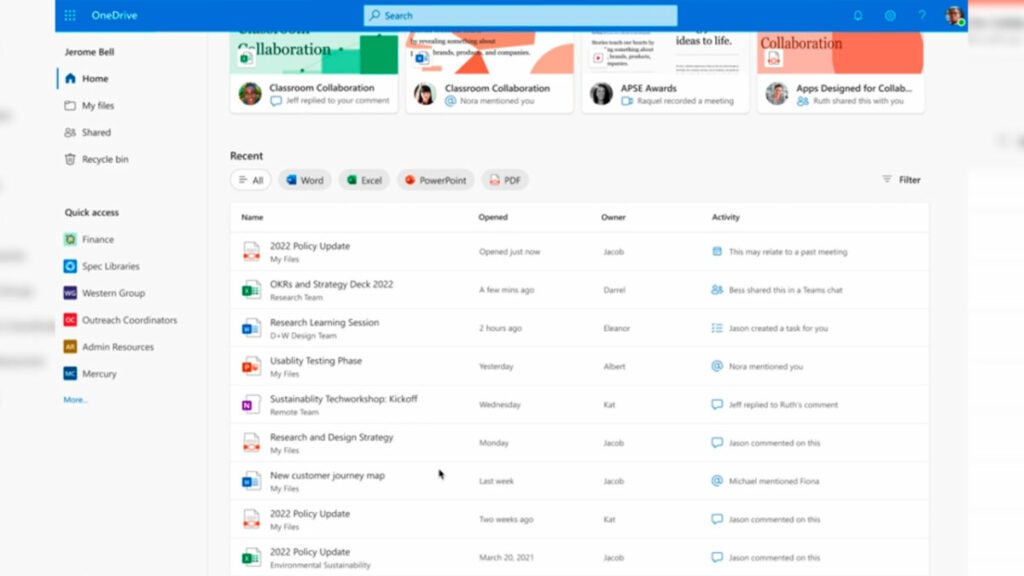Click the Search input field
The image size is (1024, 576).
point(520,15)
